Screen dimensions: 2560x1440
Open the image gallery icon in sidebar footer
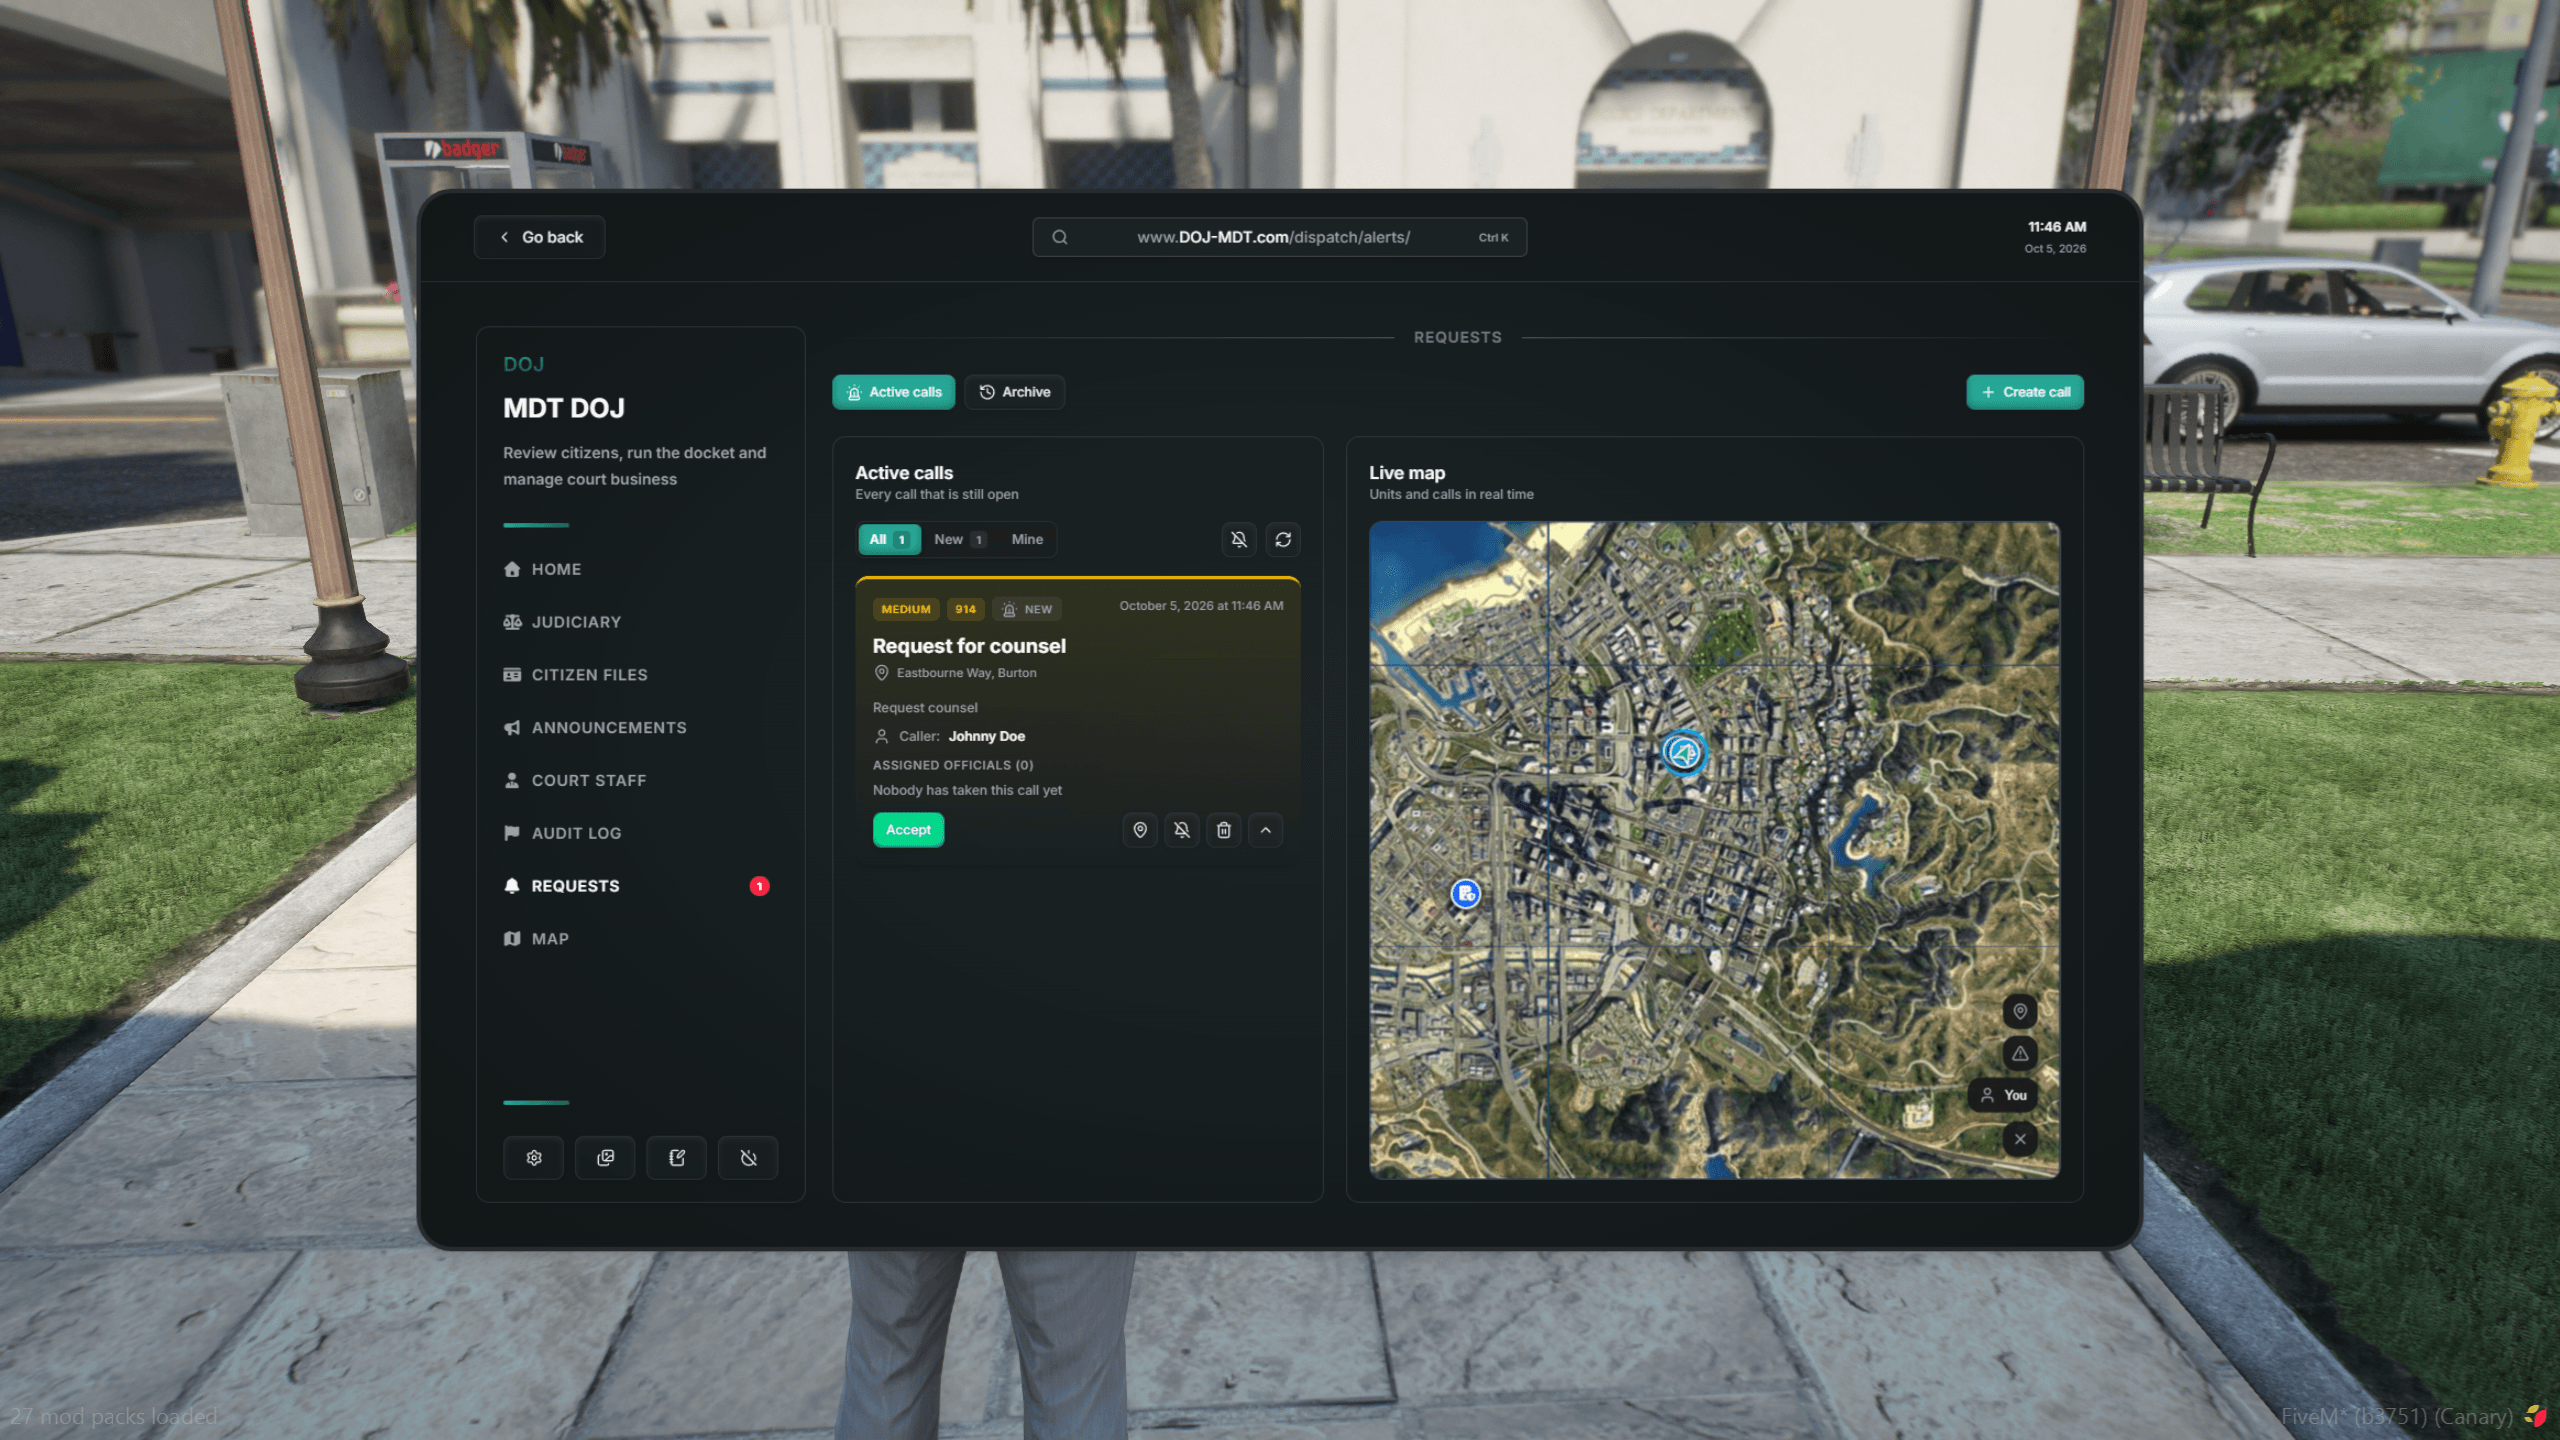click(605, 1157)
